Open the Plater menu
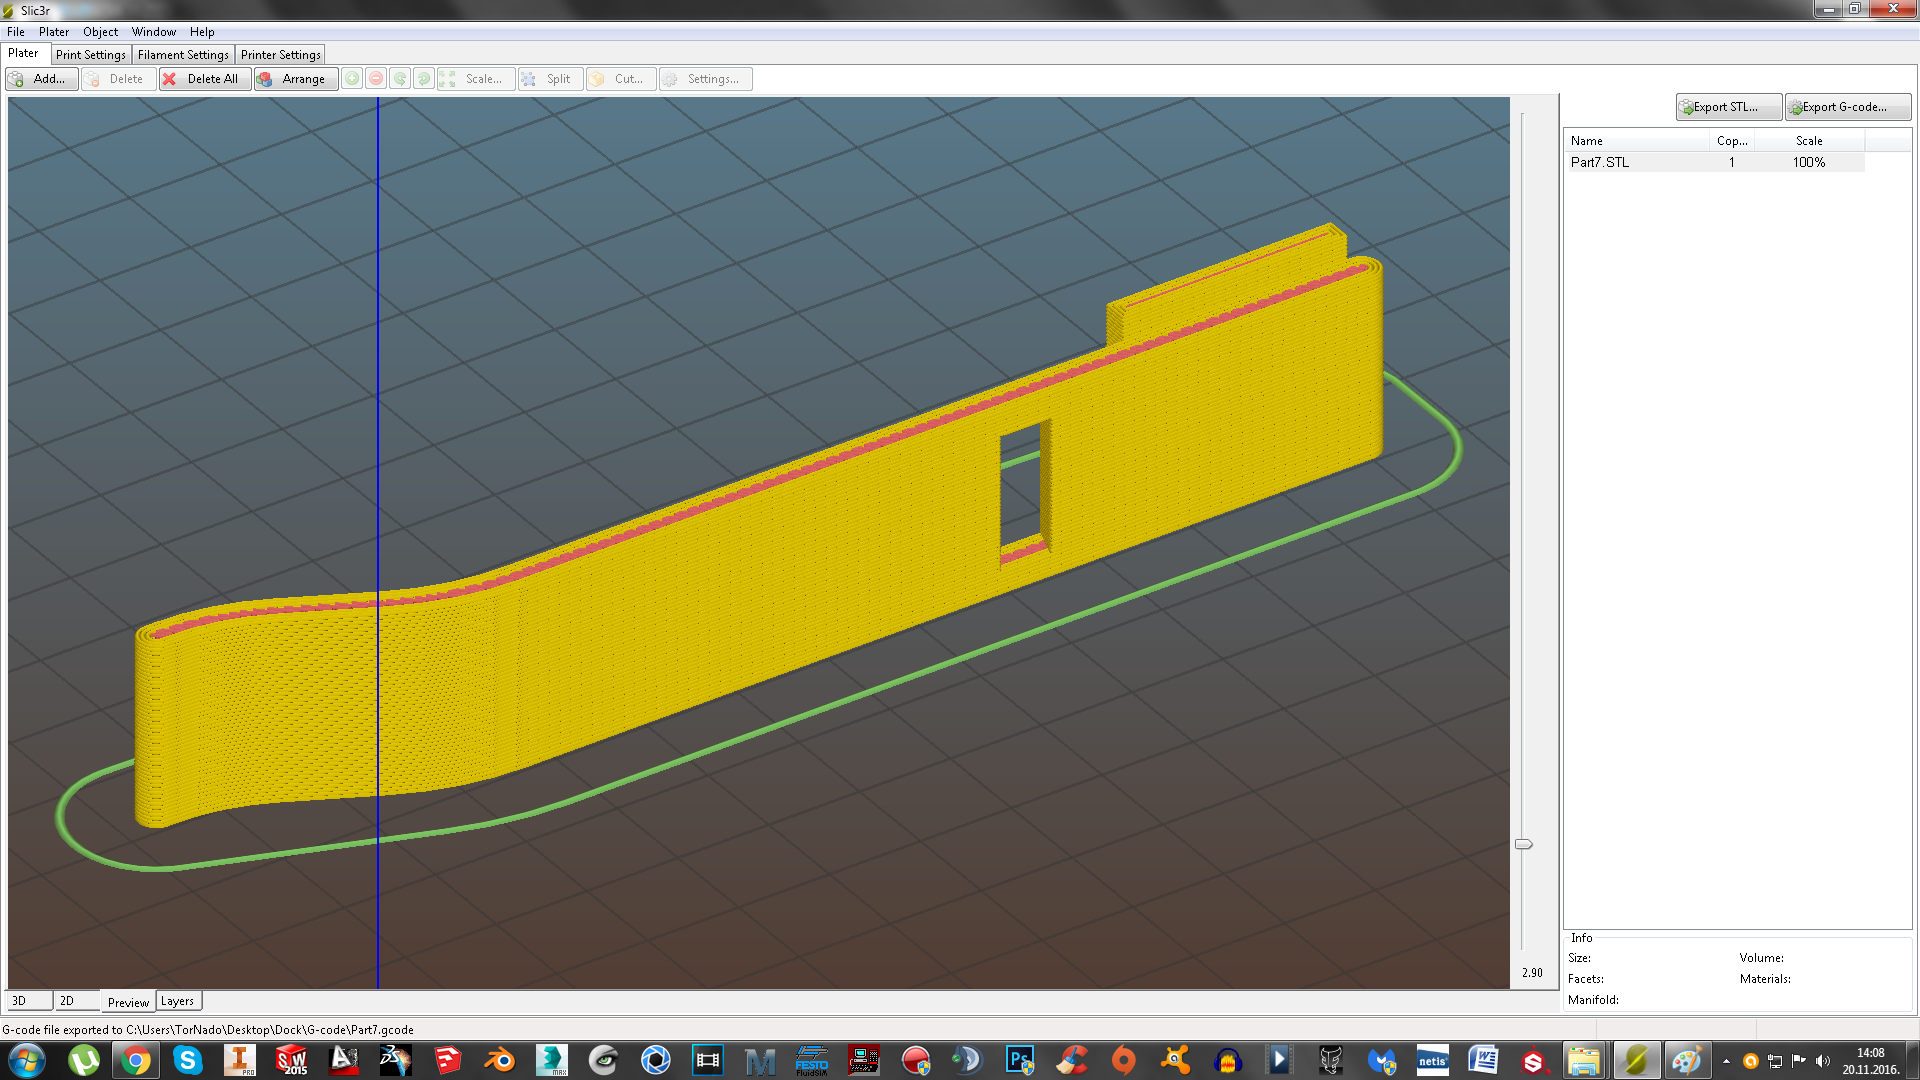1920x1080 pixels. pos(54,32)
